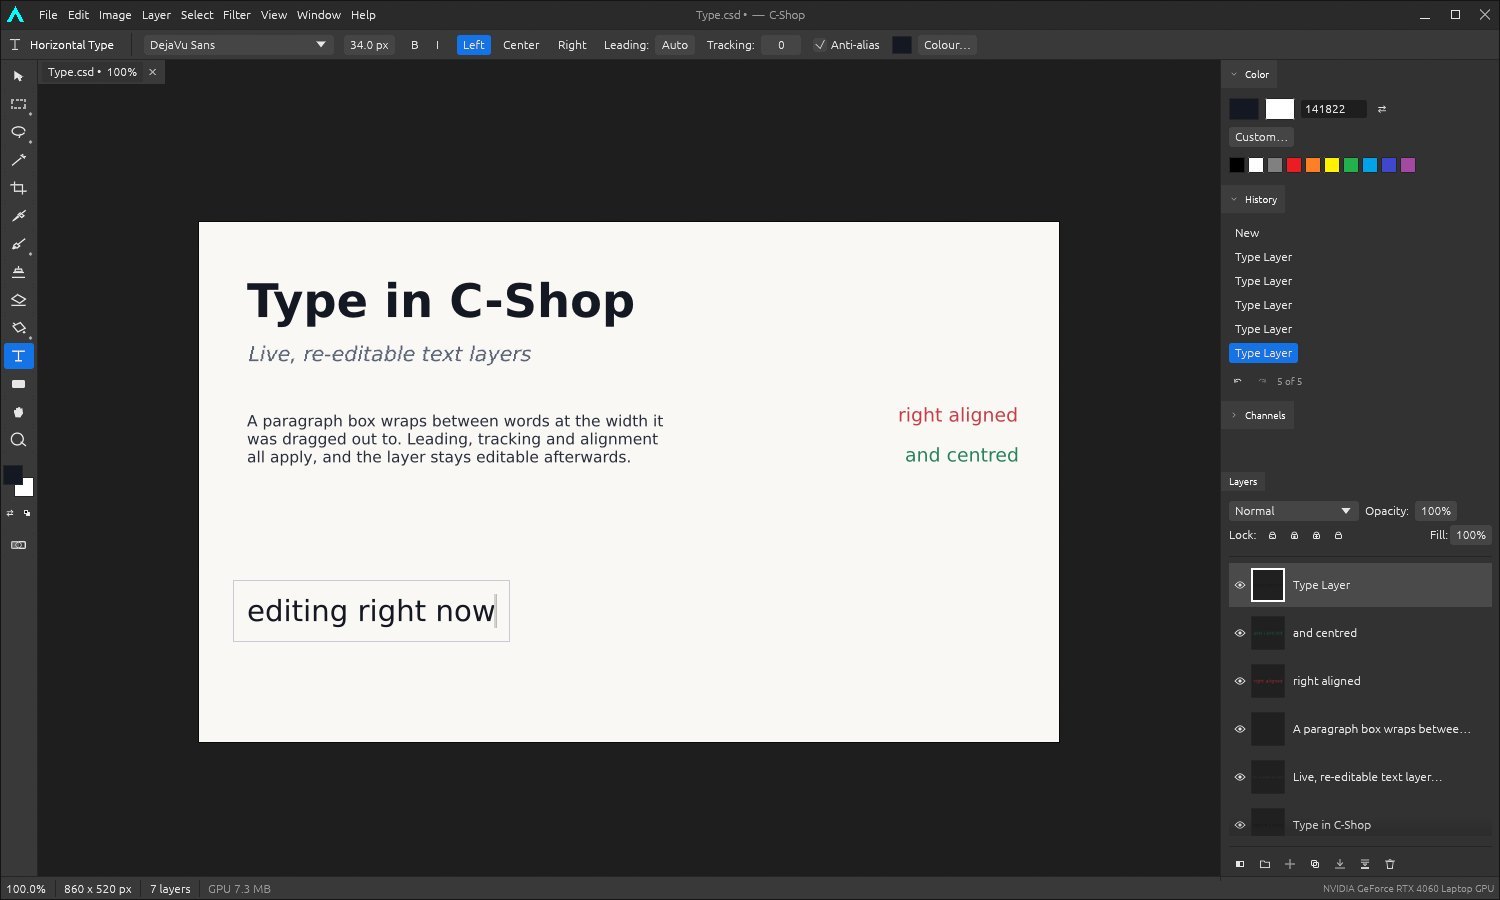Switch to the Type.csd document tab
The height and width of the screenshot is (900, 1500).
92,72
